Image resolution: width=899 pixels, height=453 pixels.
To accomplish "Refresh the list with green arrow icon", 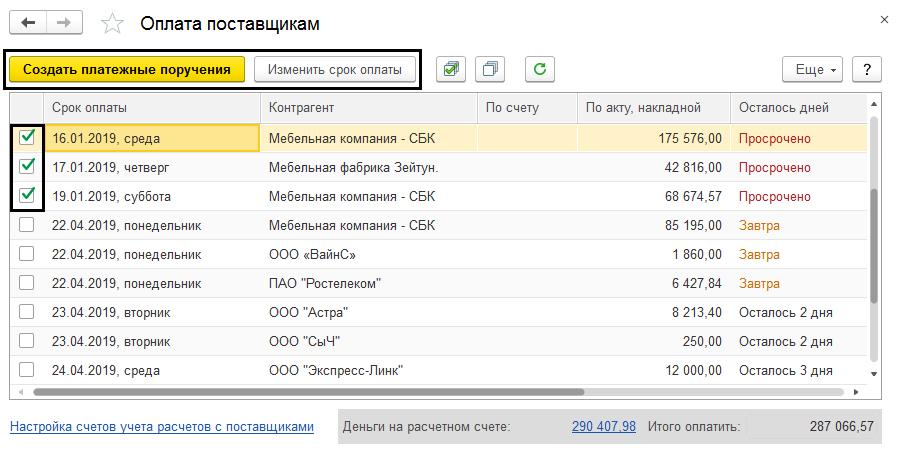I will (x=539, y=69).
